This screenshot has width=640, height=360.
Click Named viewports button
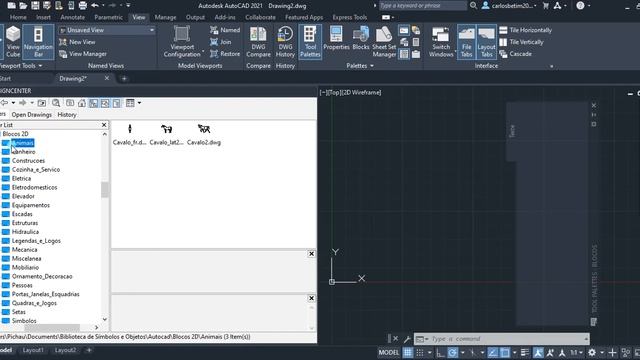click(225, 30)
